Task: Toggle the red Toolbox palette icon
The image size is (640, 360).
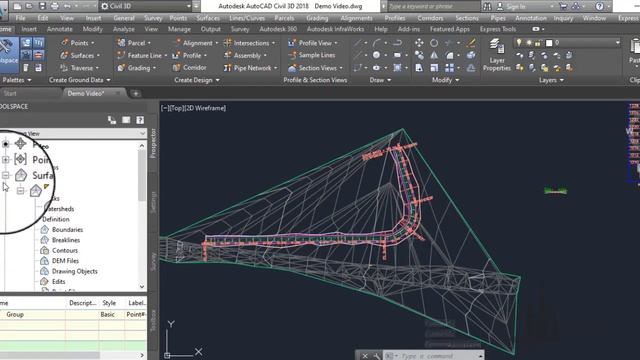Action: [38, 55]
